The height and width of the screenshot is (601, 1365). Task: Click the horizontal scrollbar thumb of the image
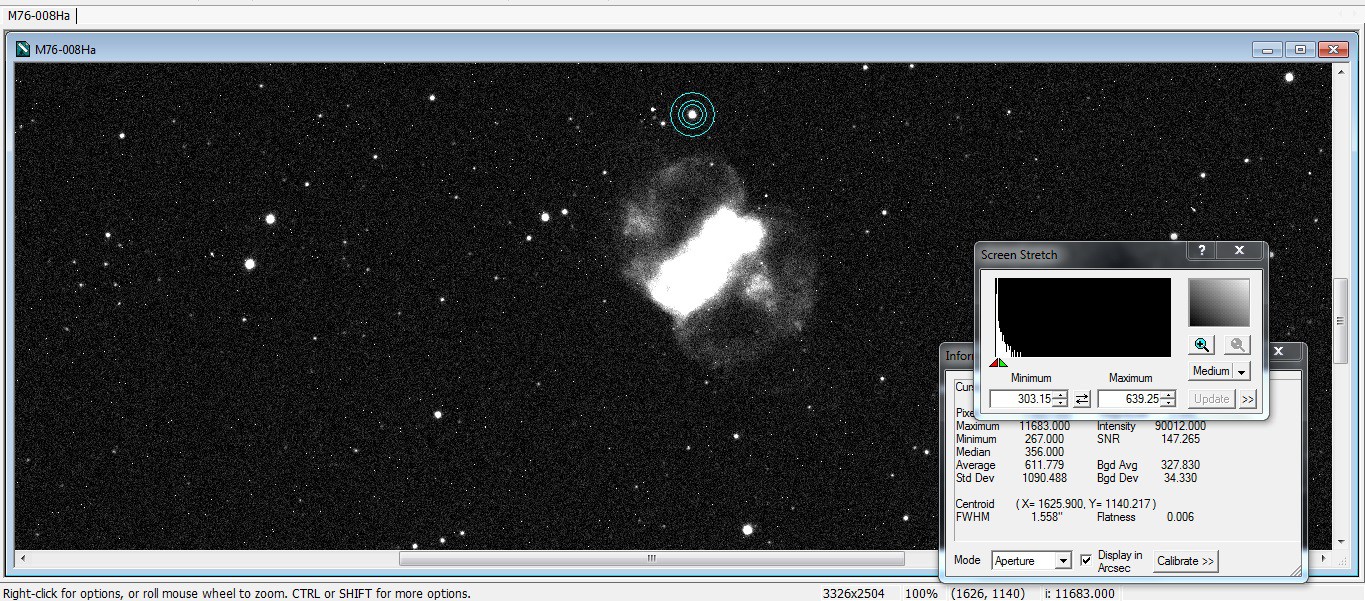[651, 558]
